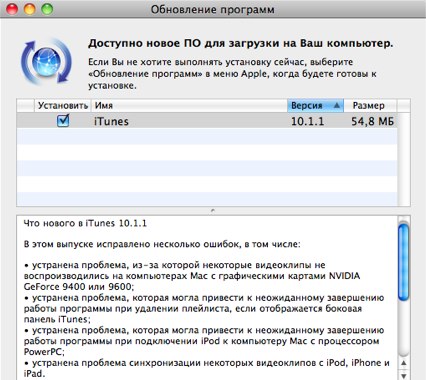This screenshot has height=380, width=426.
Task: Click the description scrollbar thumb
Action: [x=403, y=262]
